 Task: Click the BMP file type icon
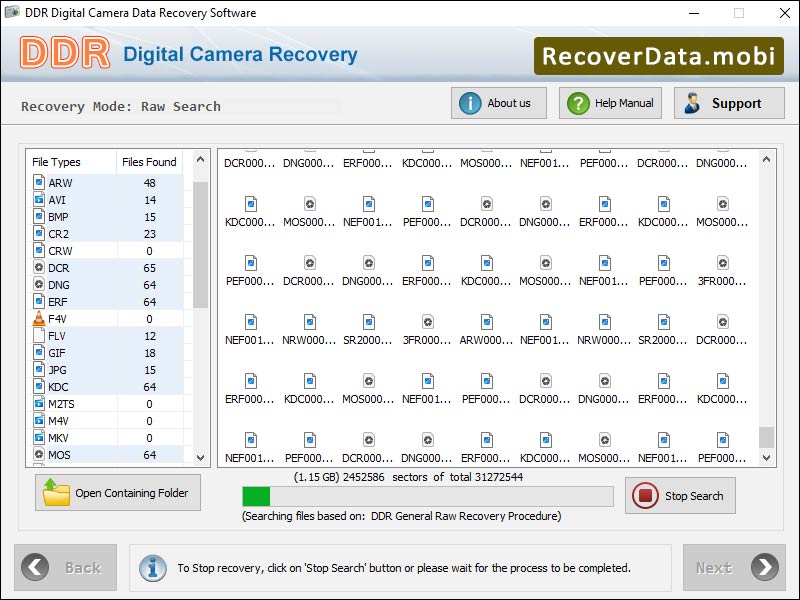[39, 216]
